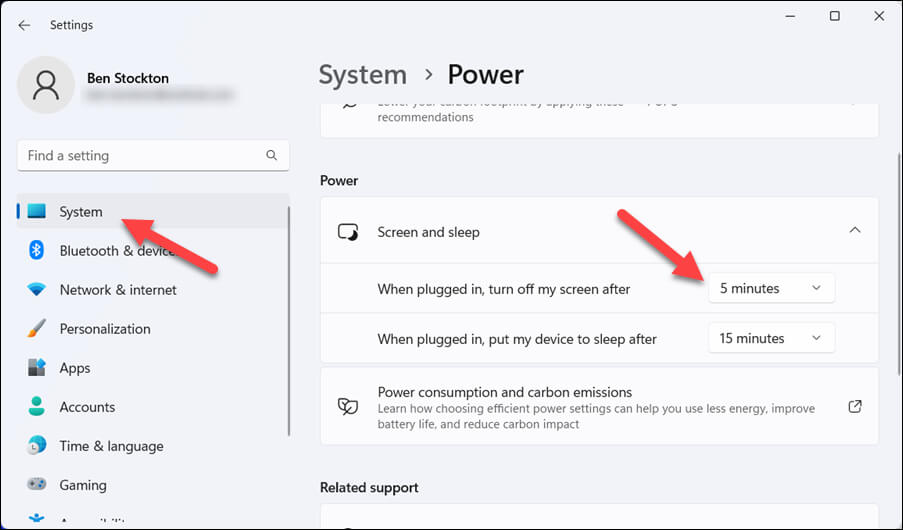
Task: Open Ben Stockton's profile picture
Action: click(x=46, y=85)
